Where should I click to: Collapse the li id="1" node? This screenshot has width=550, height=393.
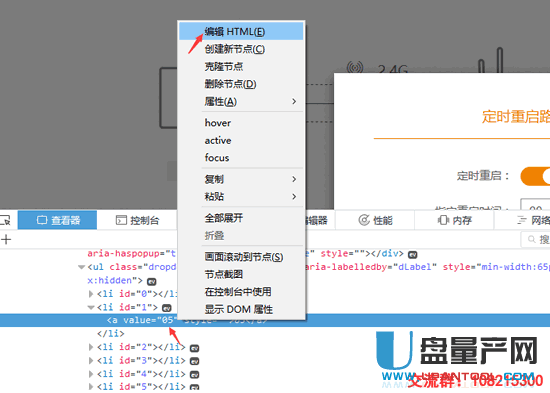coord(91,307)
